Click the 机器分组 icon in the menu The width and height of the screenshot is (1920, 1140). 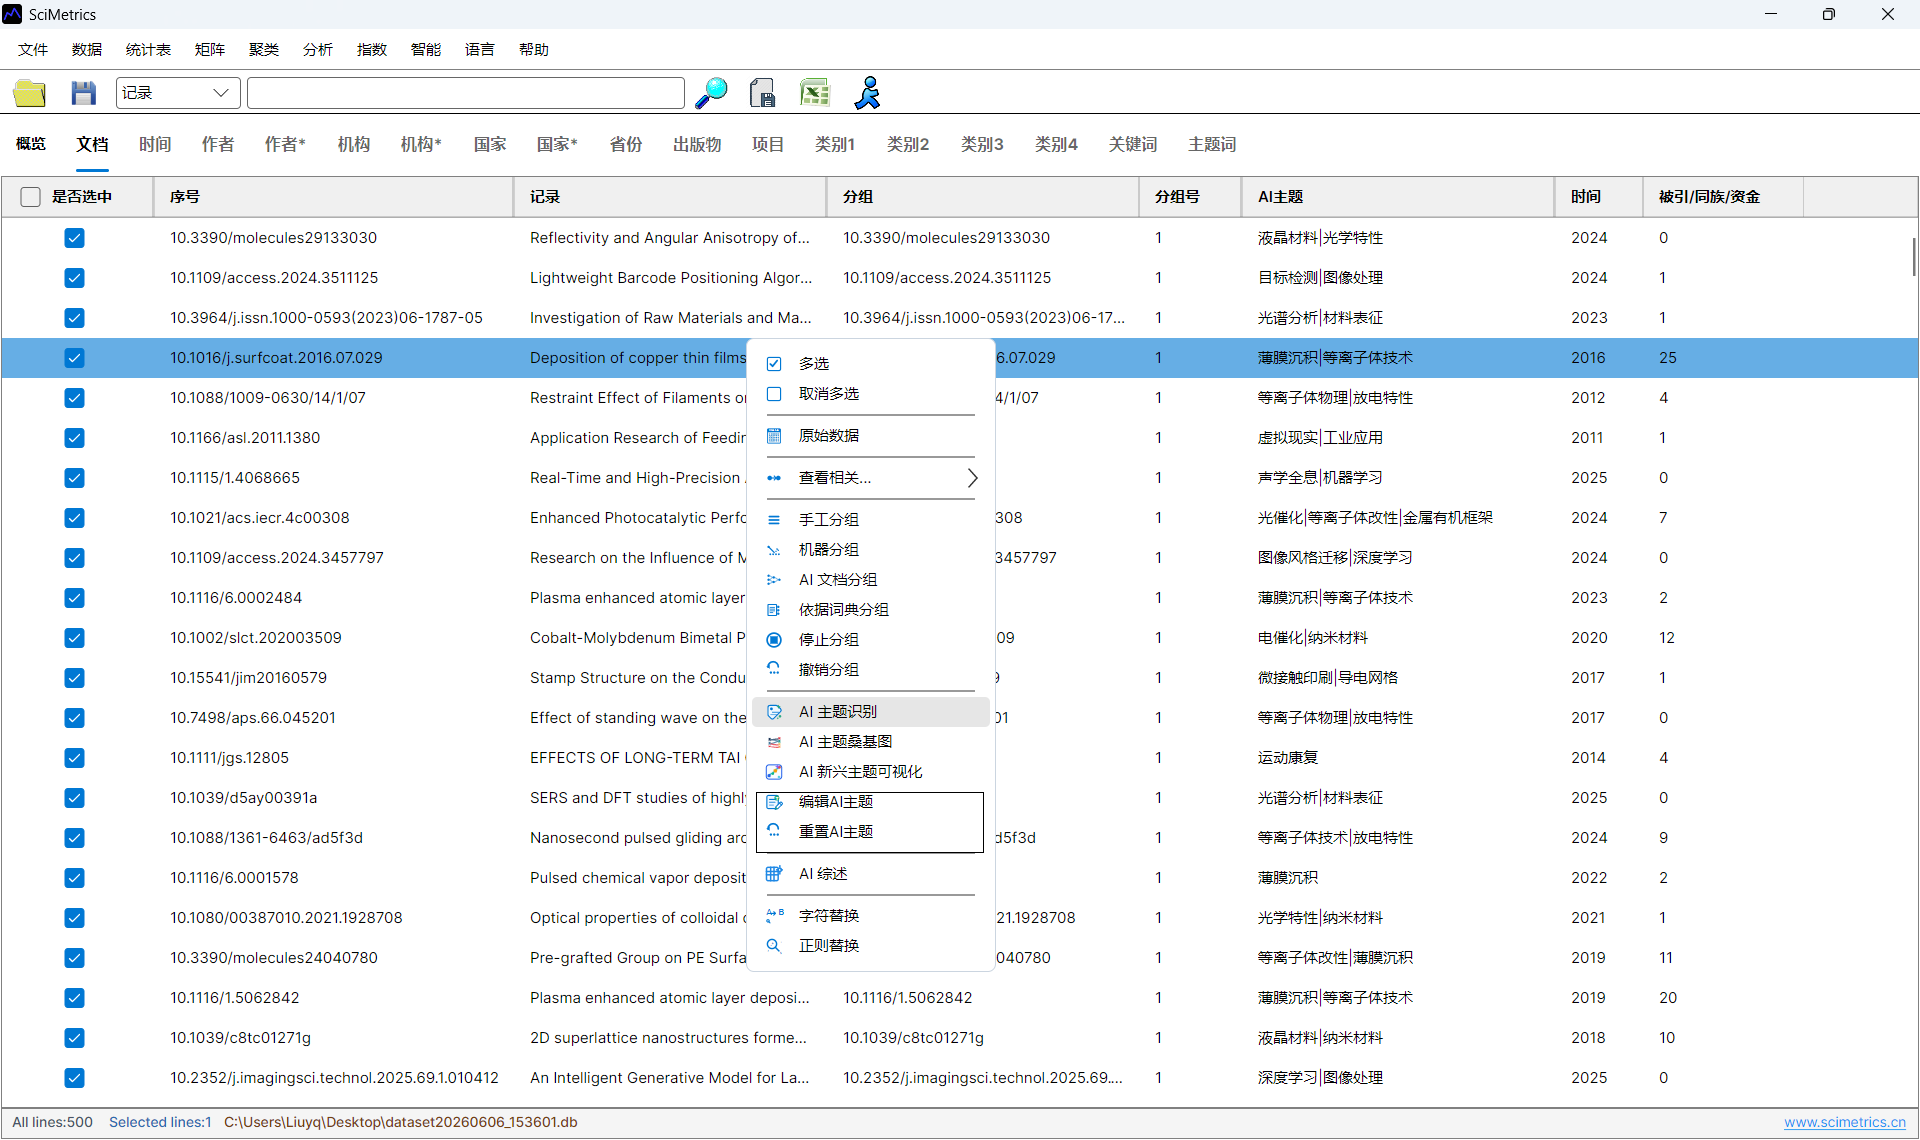[774, 550]
